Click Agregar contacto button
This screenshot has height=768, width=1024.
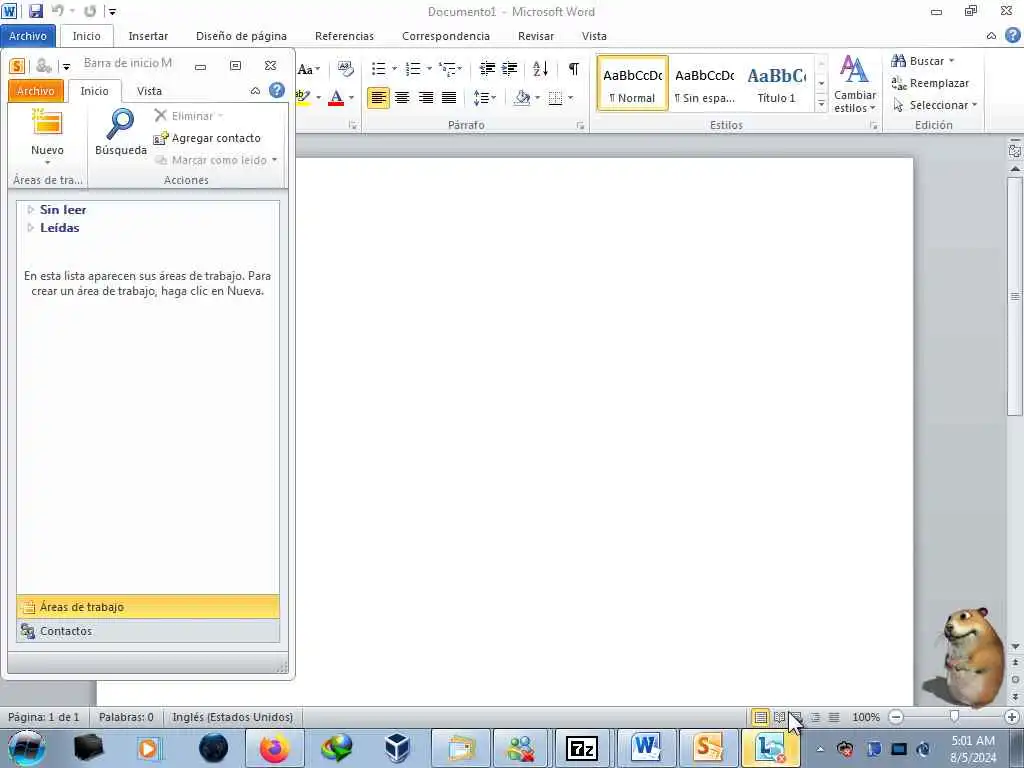(207, 138)
